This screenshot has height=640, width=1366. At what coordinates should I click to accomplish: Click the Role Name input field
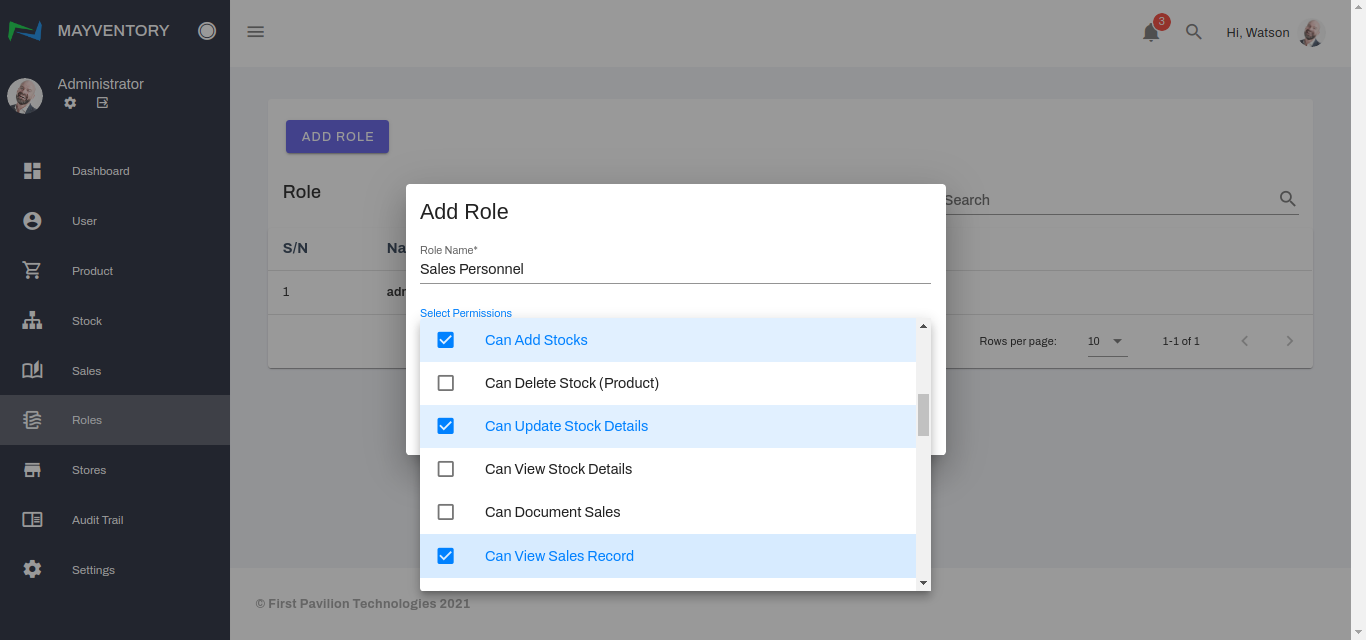click(675, 269)
